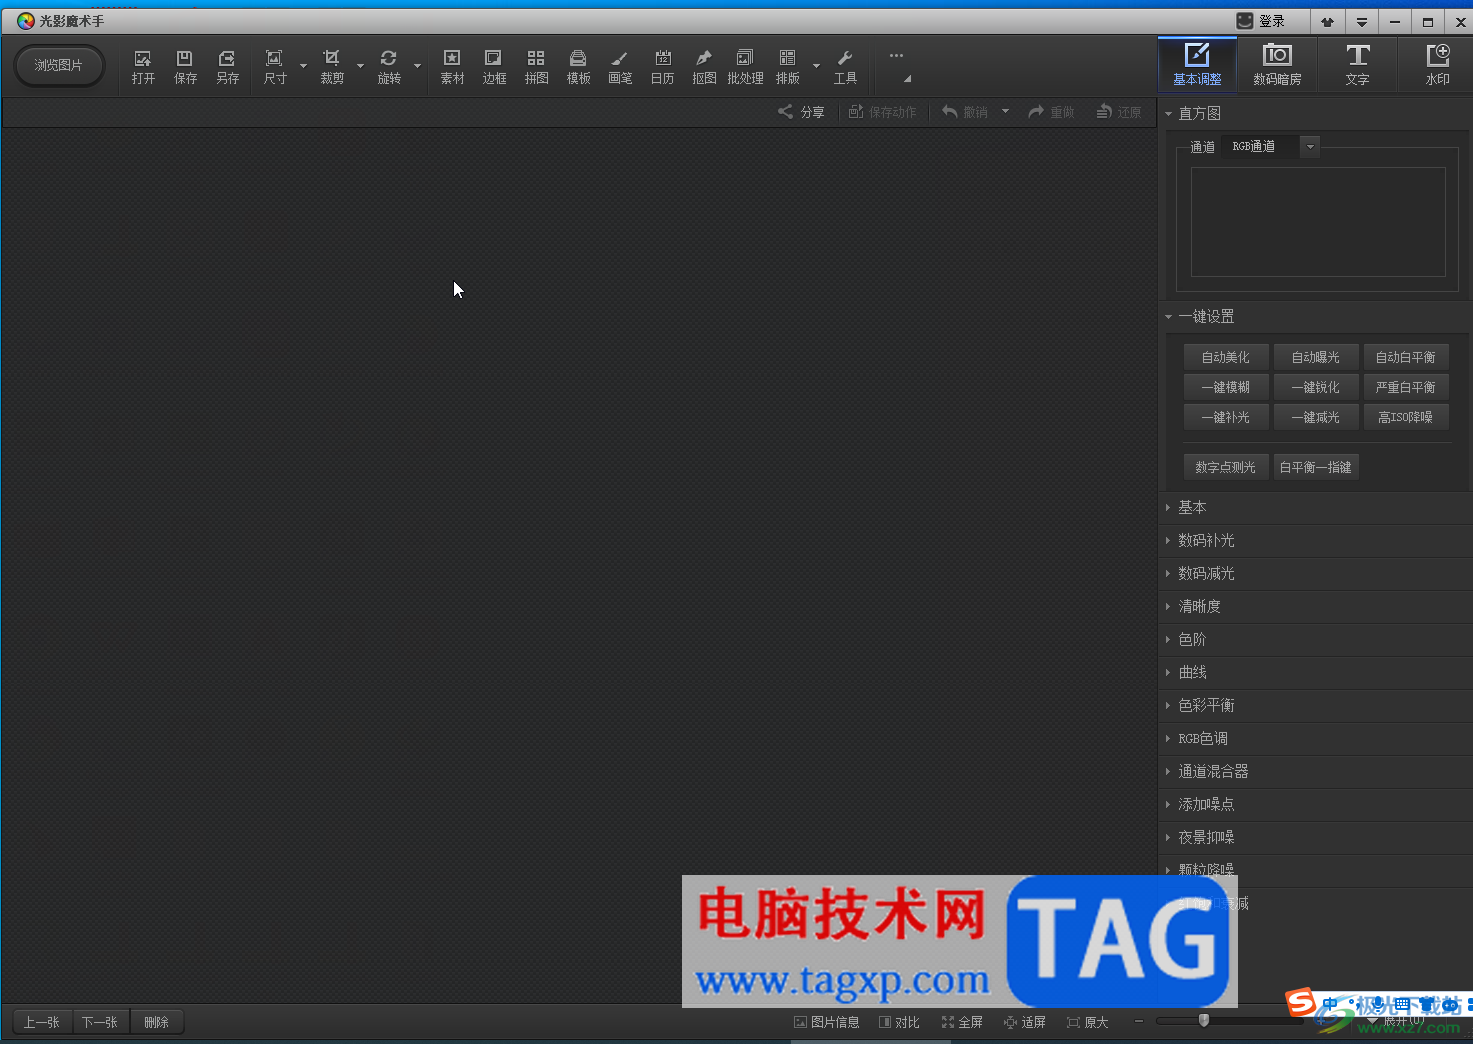Viewport: 1473px width, 1044px height.
Task: Select the 裁剪 crop tool
Action: (332, 67)
